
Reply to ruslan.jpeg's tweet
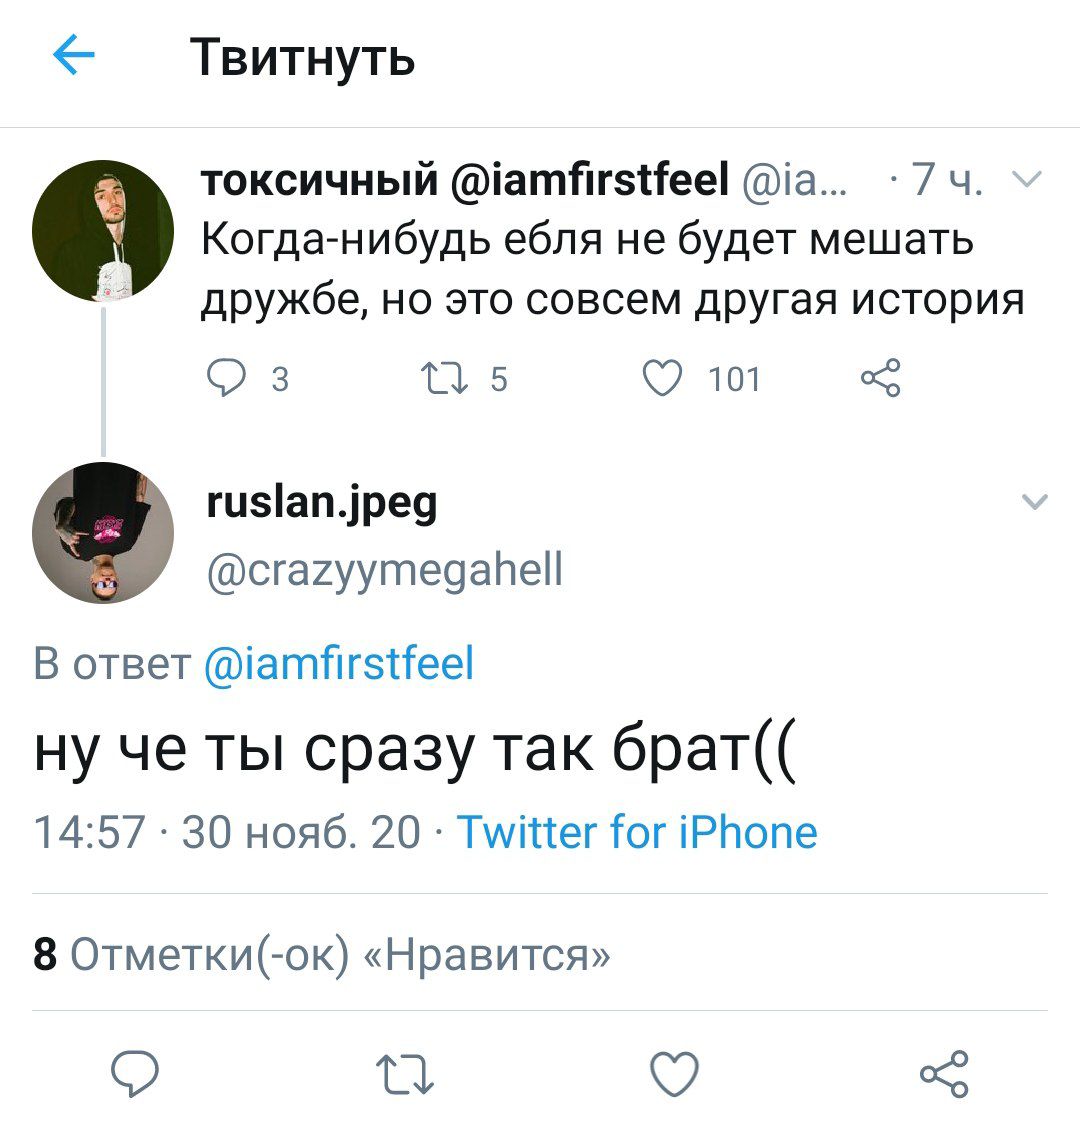click(134, 1075)
